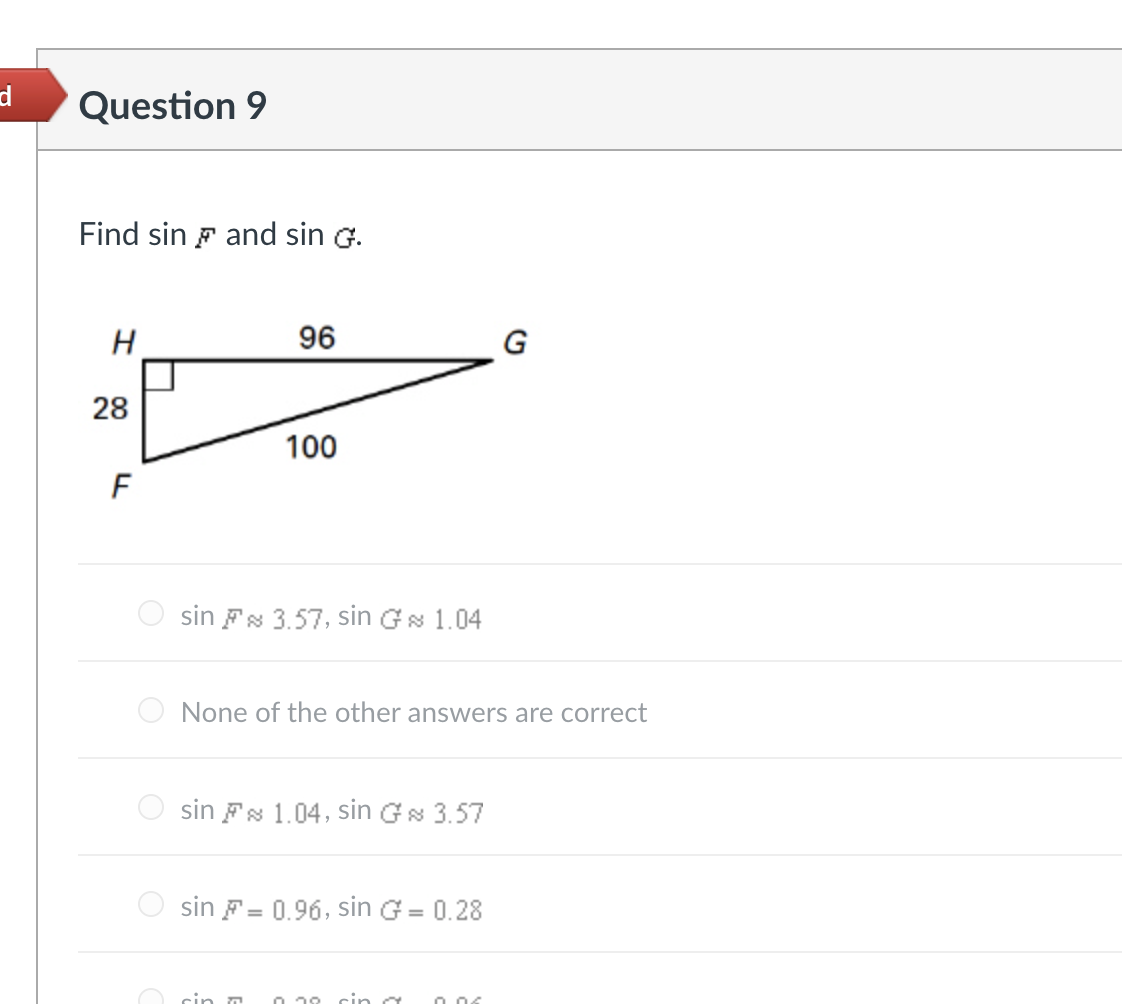Click the right-angle square marker at vertex H
This screenshot has height=1004, width=1122.
click(x=158, y=376)
